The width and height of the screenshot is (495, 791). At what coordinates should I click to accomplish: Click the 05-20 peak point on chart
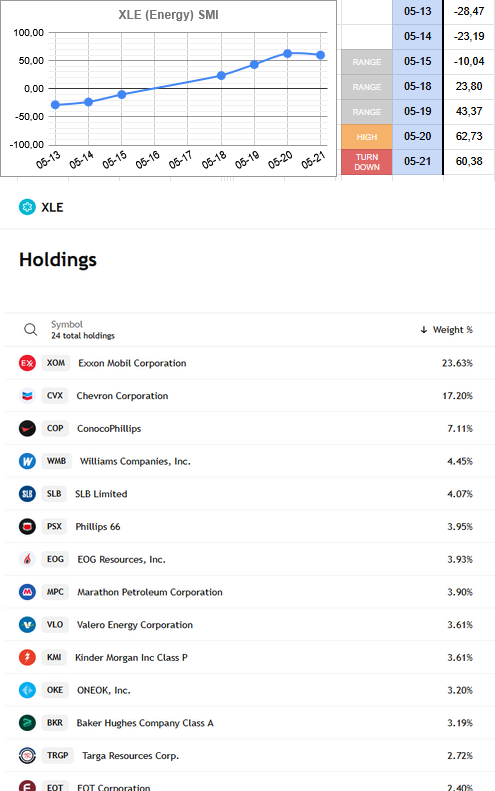287,53
